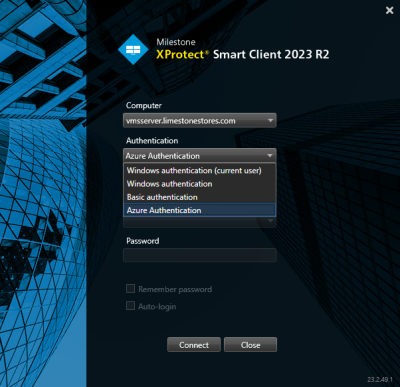
Task: Click the Close button
Action: (250, 345)
